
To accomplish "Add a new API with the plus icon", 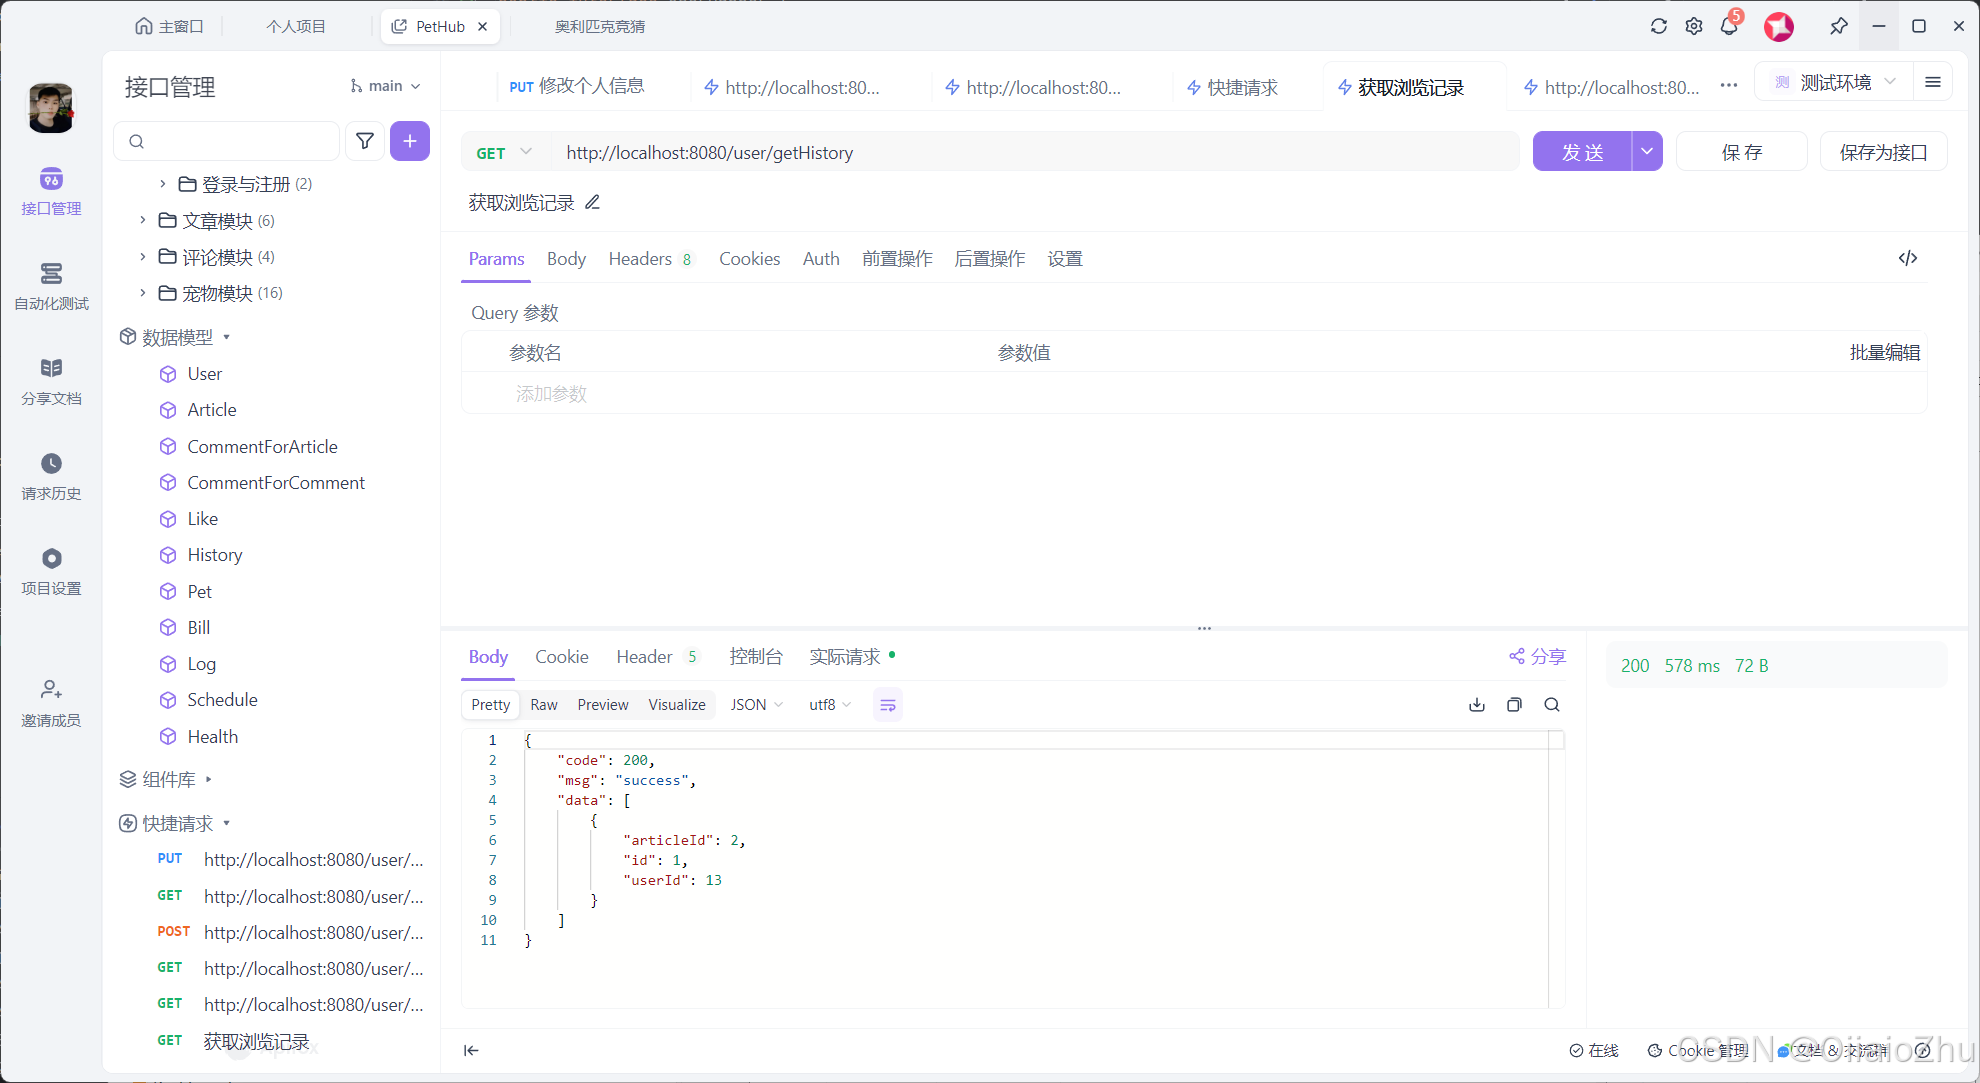I will (410, 141).
